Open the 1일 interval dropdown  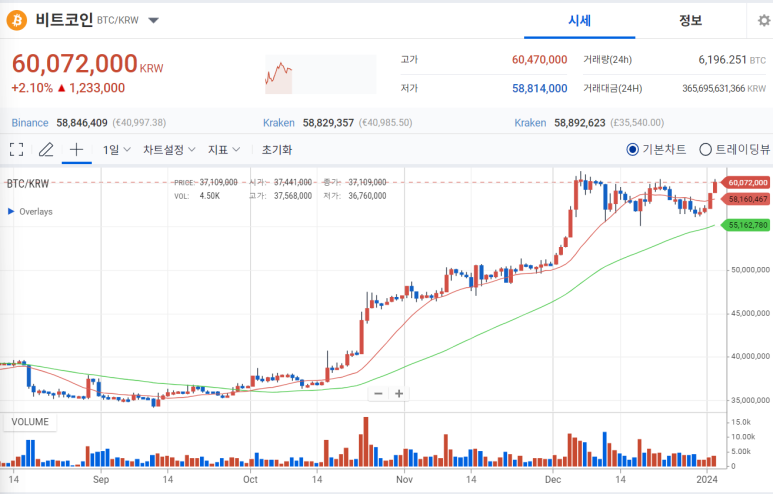pos(116,150)
